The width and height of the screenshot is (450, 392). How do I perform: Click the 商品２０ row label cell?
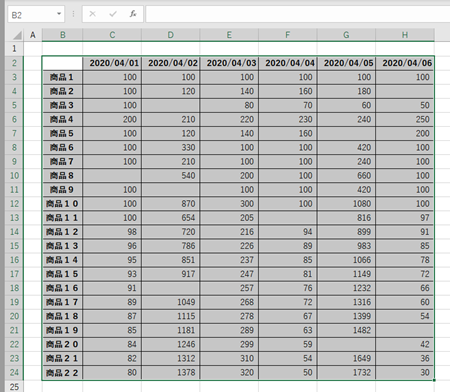click(x=62, y=344)
